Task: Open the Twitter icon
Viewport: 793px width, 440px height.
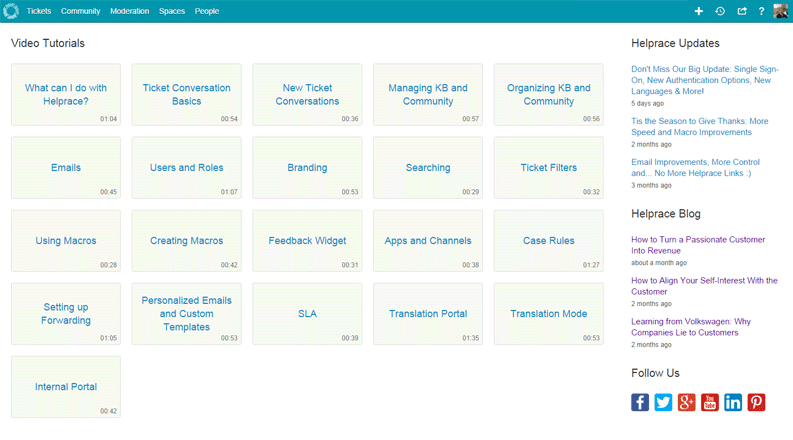Action: (x=663, y=403)
